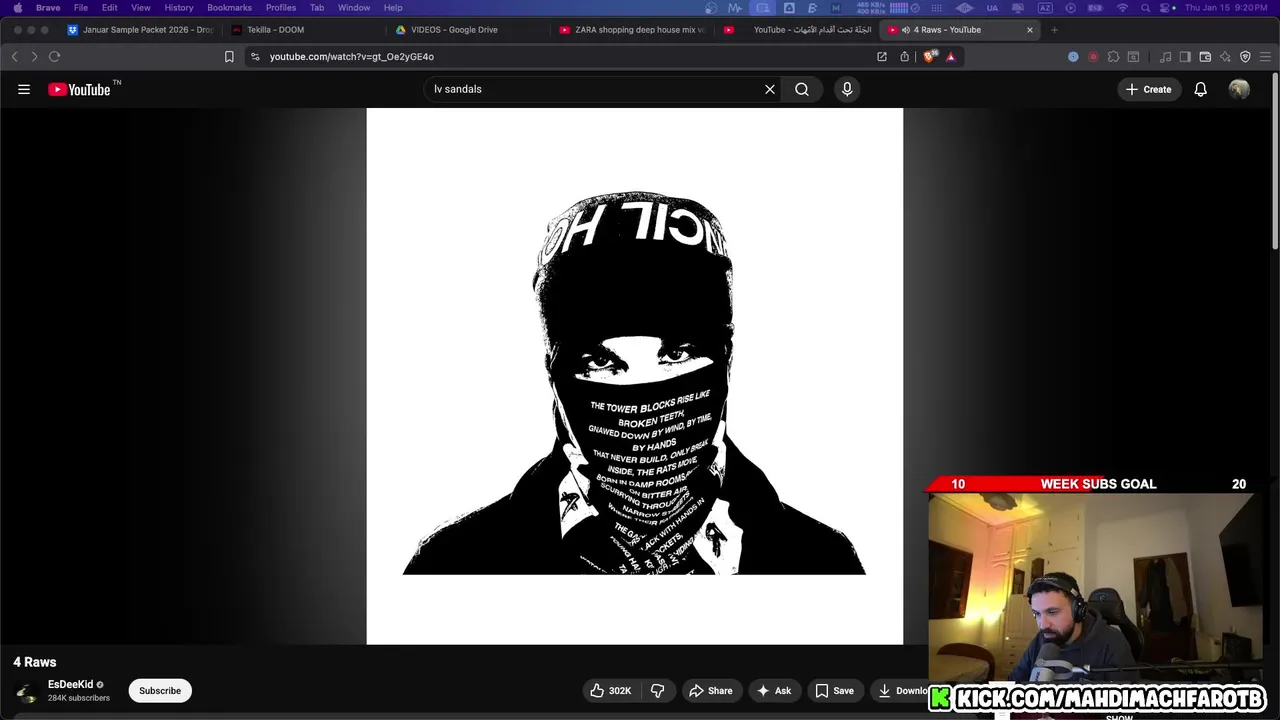Open Wi-Fi status menu

[1122, 8]
